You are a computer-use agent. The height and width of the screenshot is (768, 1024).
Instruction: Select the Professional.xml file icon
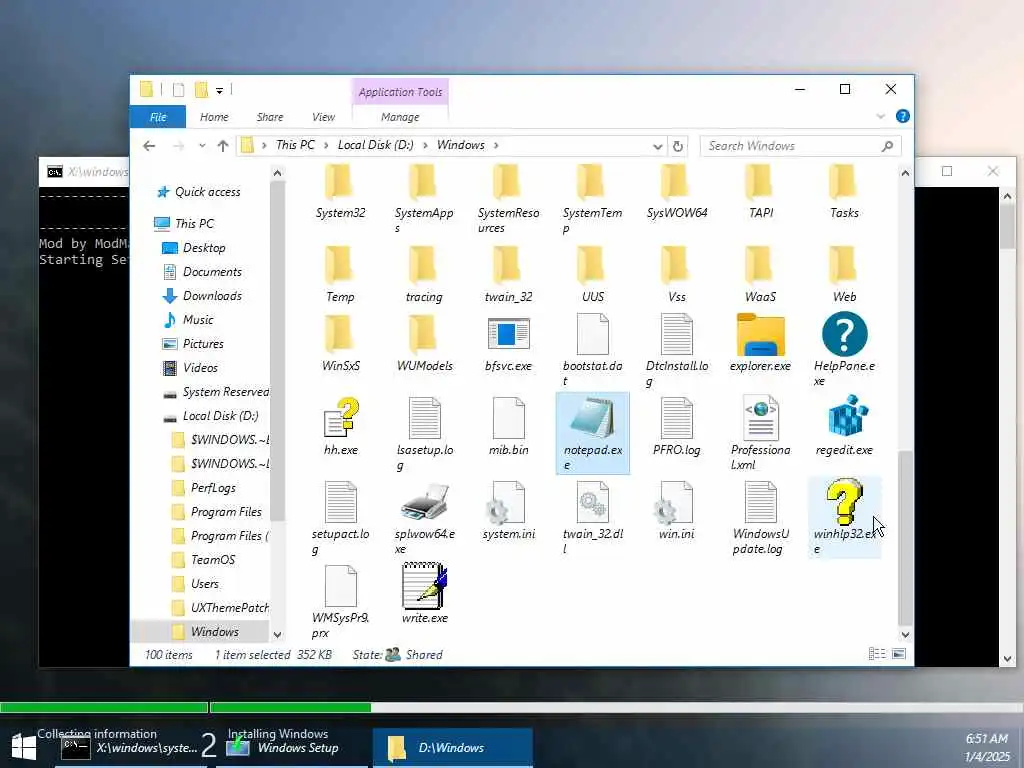(x=760, y=418)
